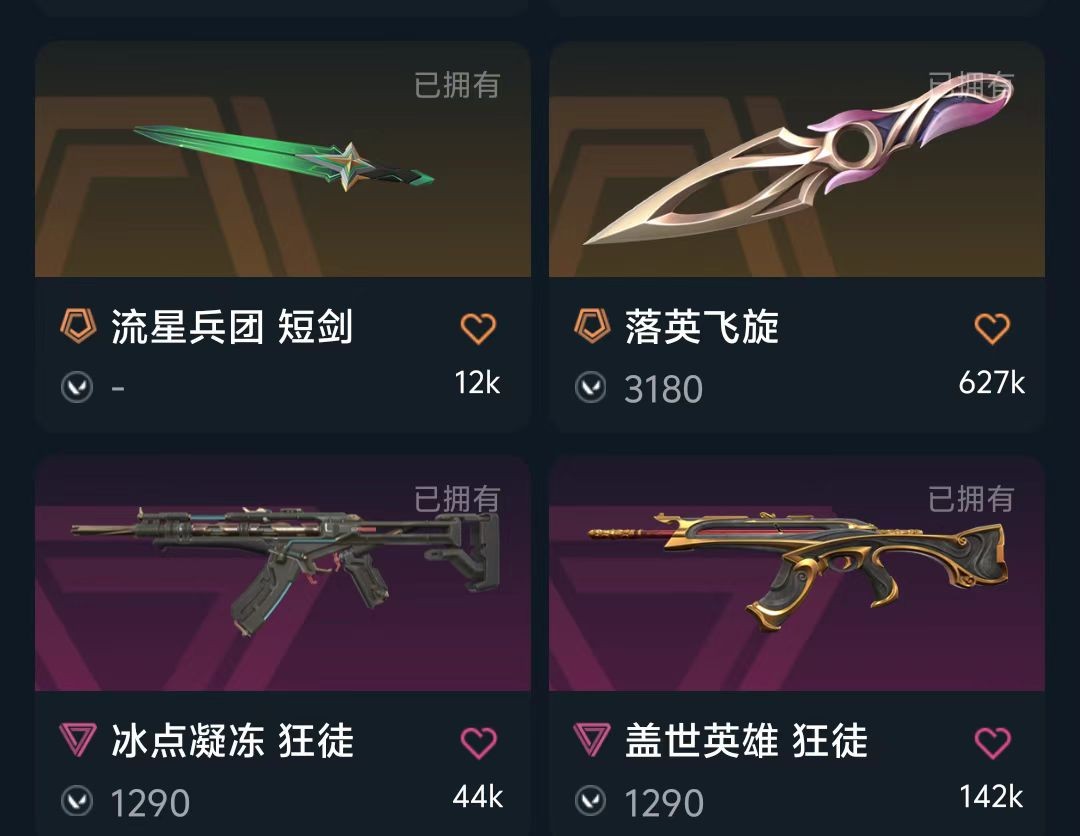Click VP currency icon under 流星兵团 短剑
1080x836 pixels.
[76, 387]
